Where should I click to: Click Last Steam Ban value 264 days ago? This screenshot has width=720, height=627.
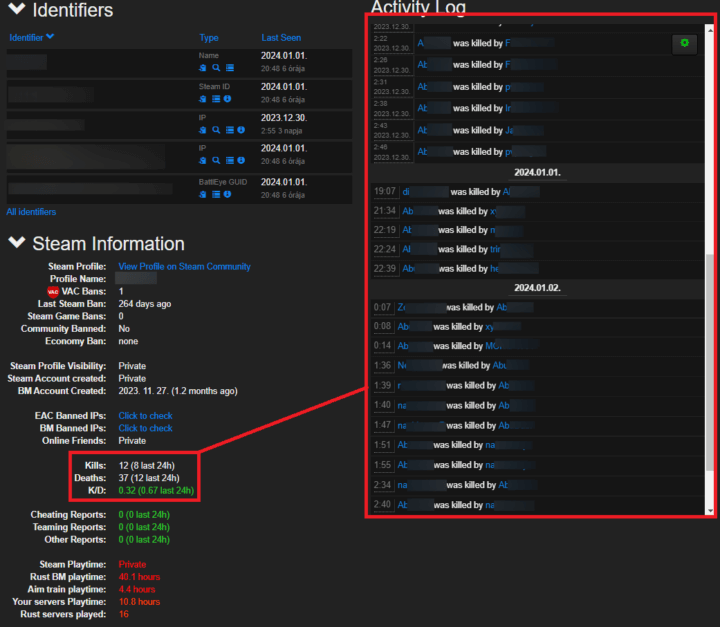pos(145,304)
